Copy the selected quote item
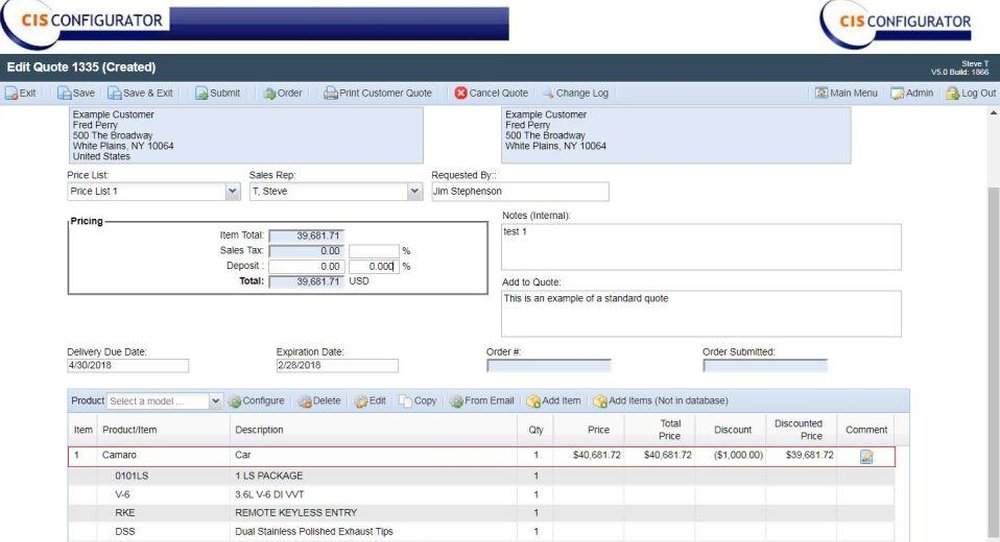Screen dimensions: 1000x542 tap(418, 401)
